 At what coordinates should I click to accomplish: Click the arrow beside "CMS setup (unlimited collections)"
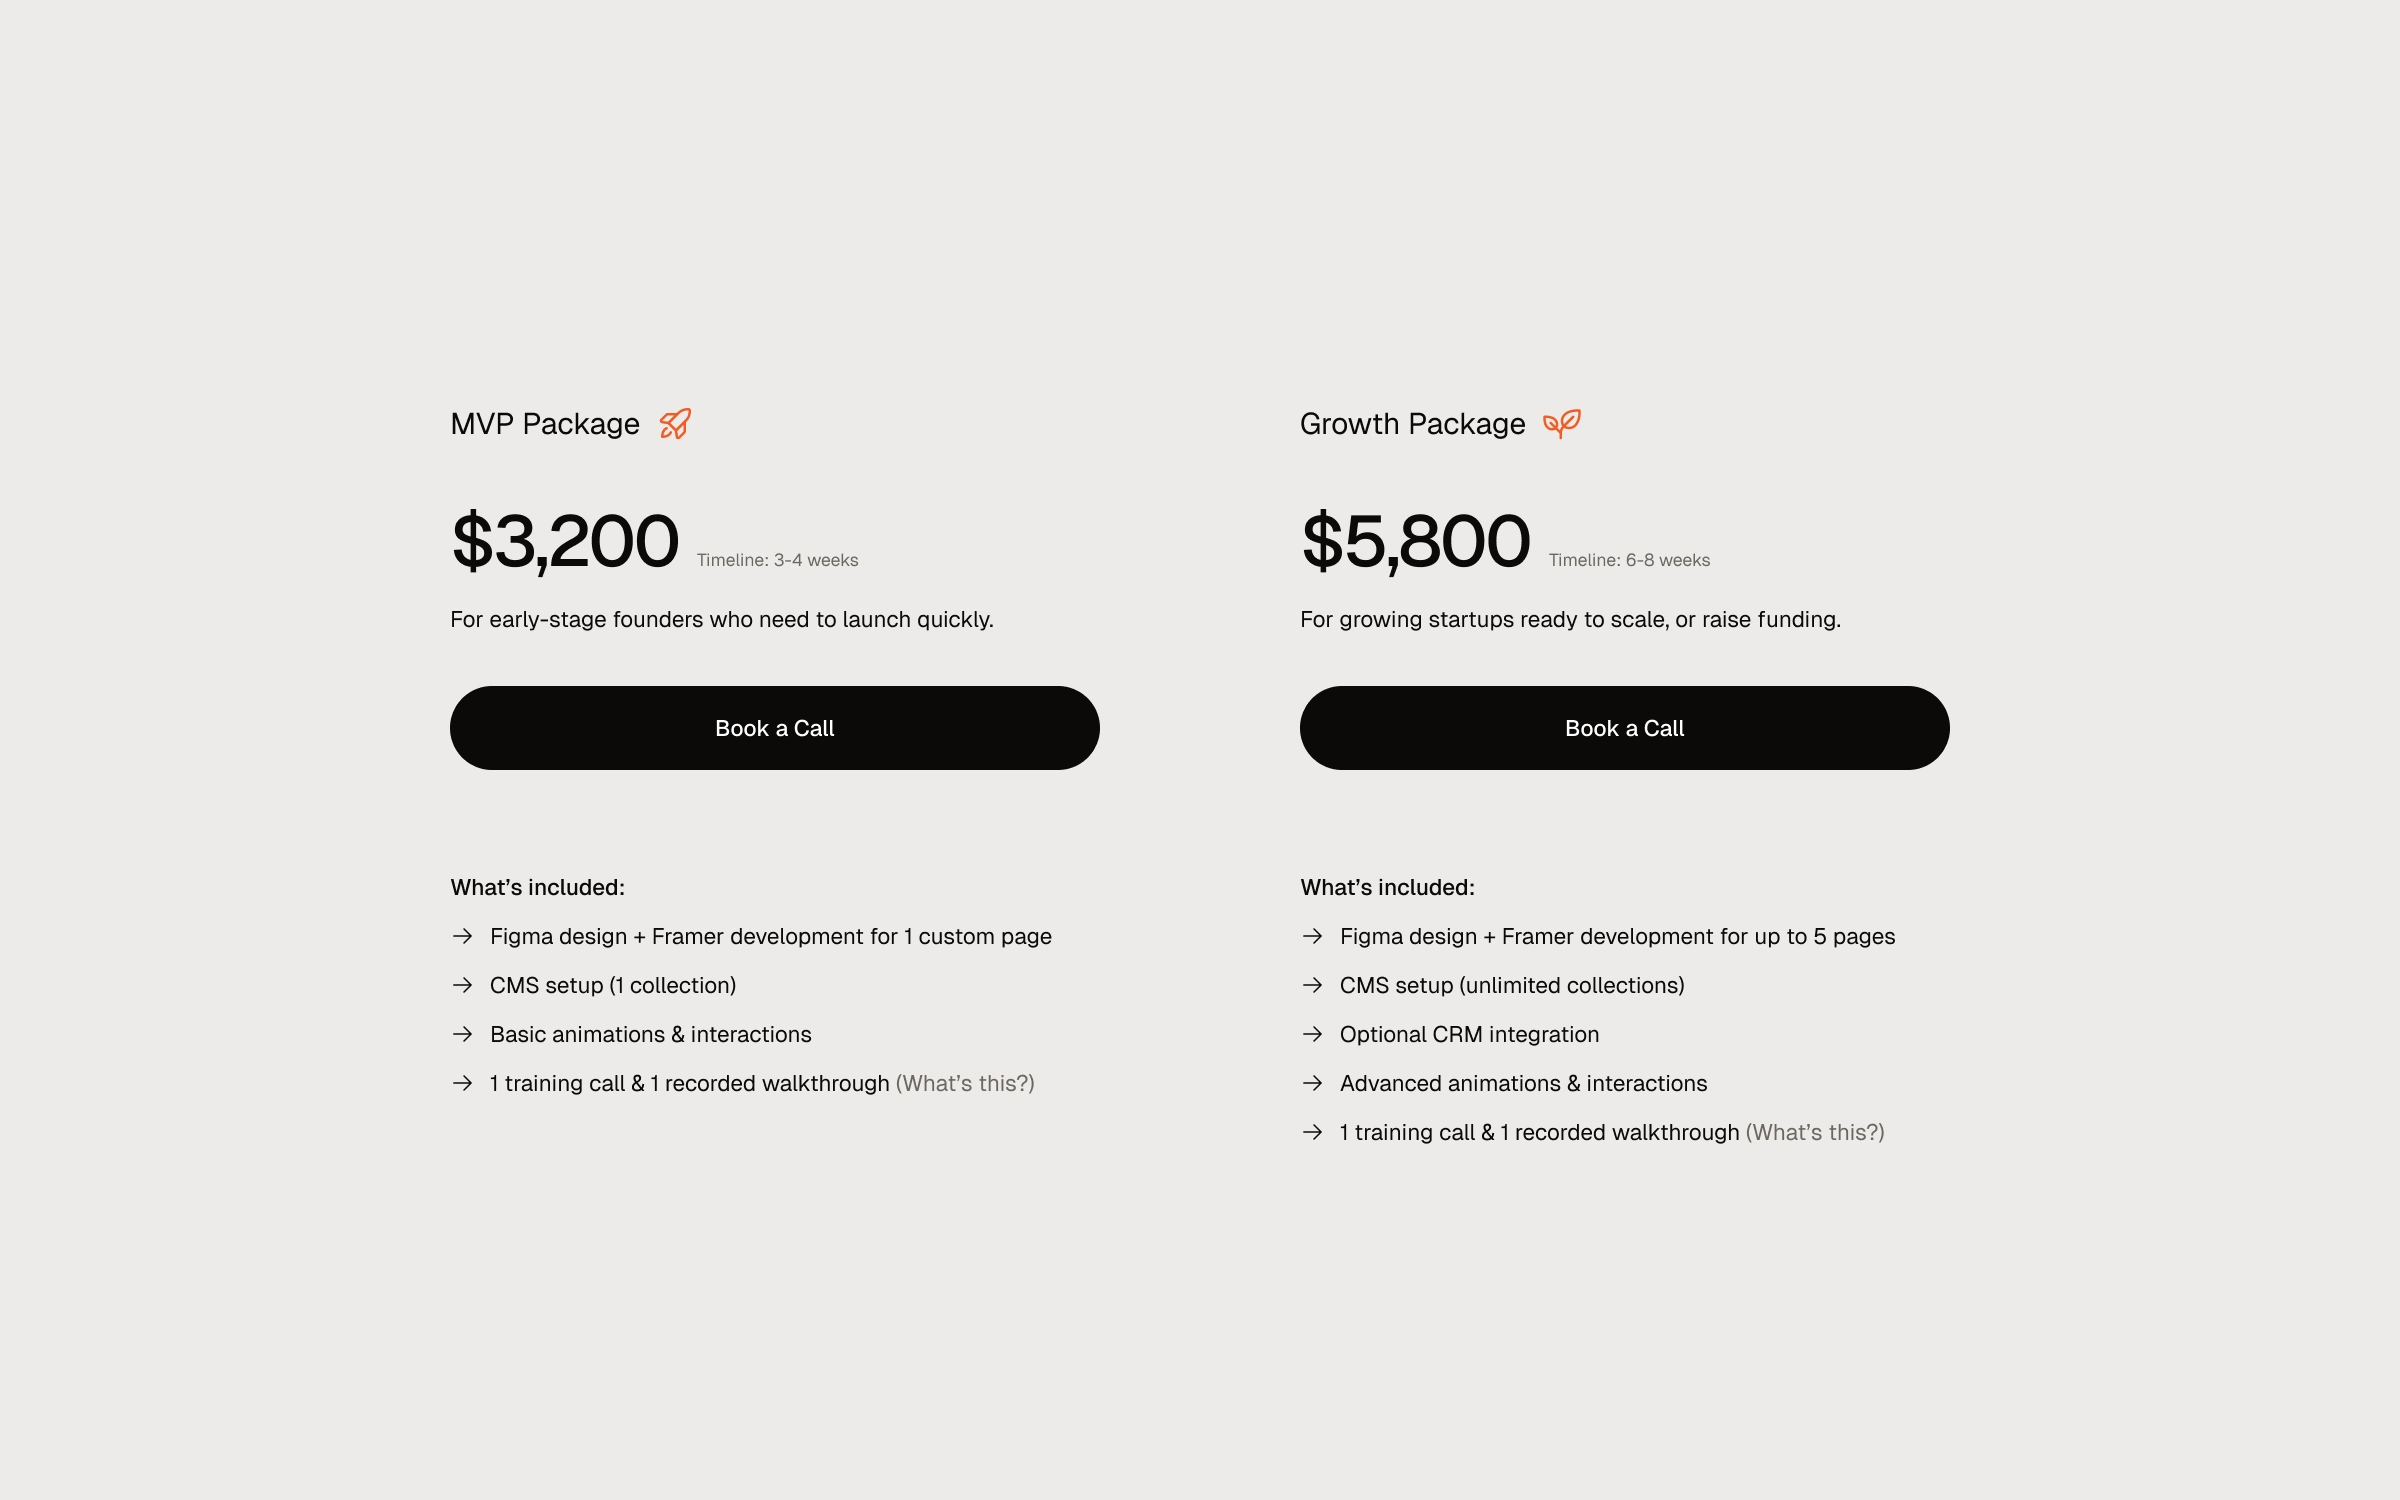[1312, 985]
